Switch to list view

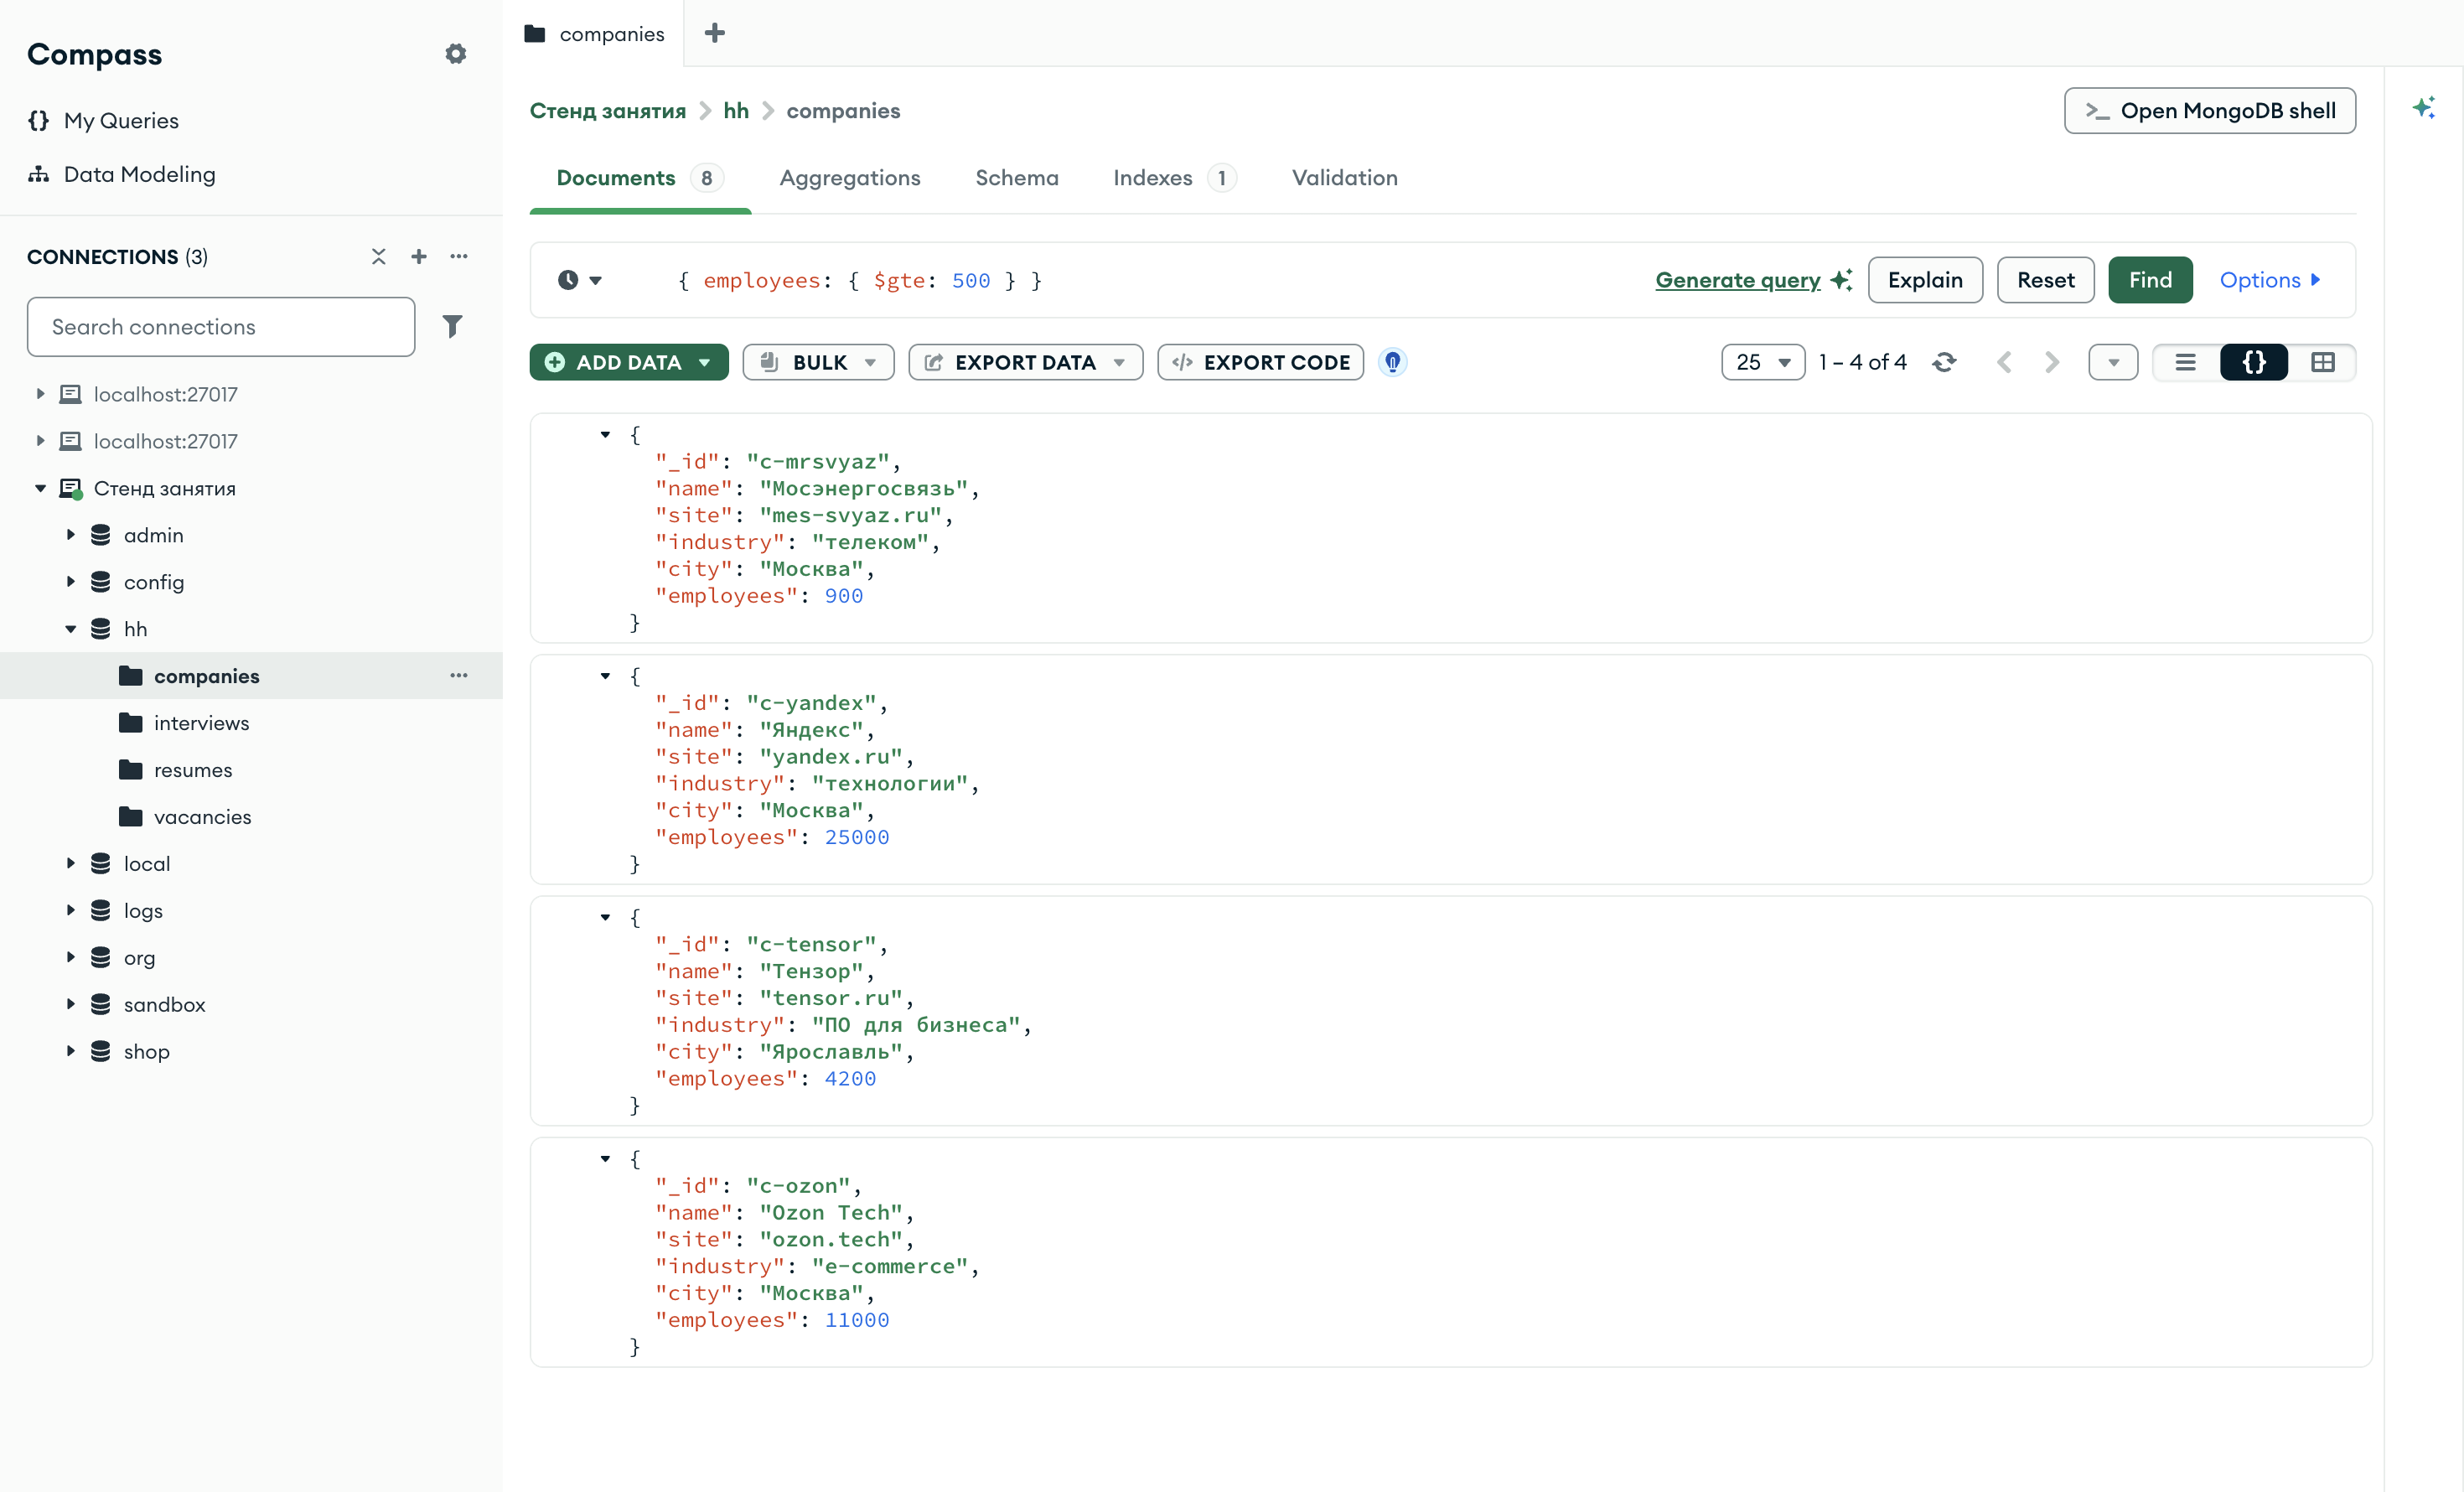[2186, 362]
